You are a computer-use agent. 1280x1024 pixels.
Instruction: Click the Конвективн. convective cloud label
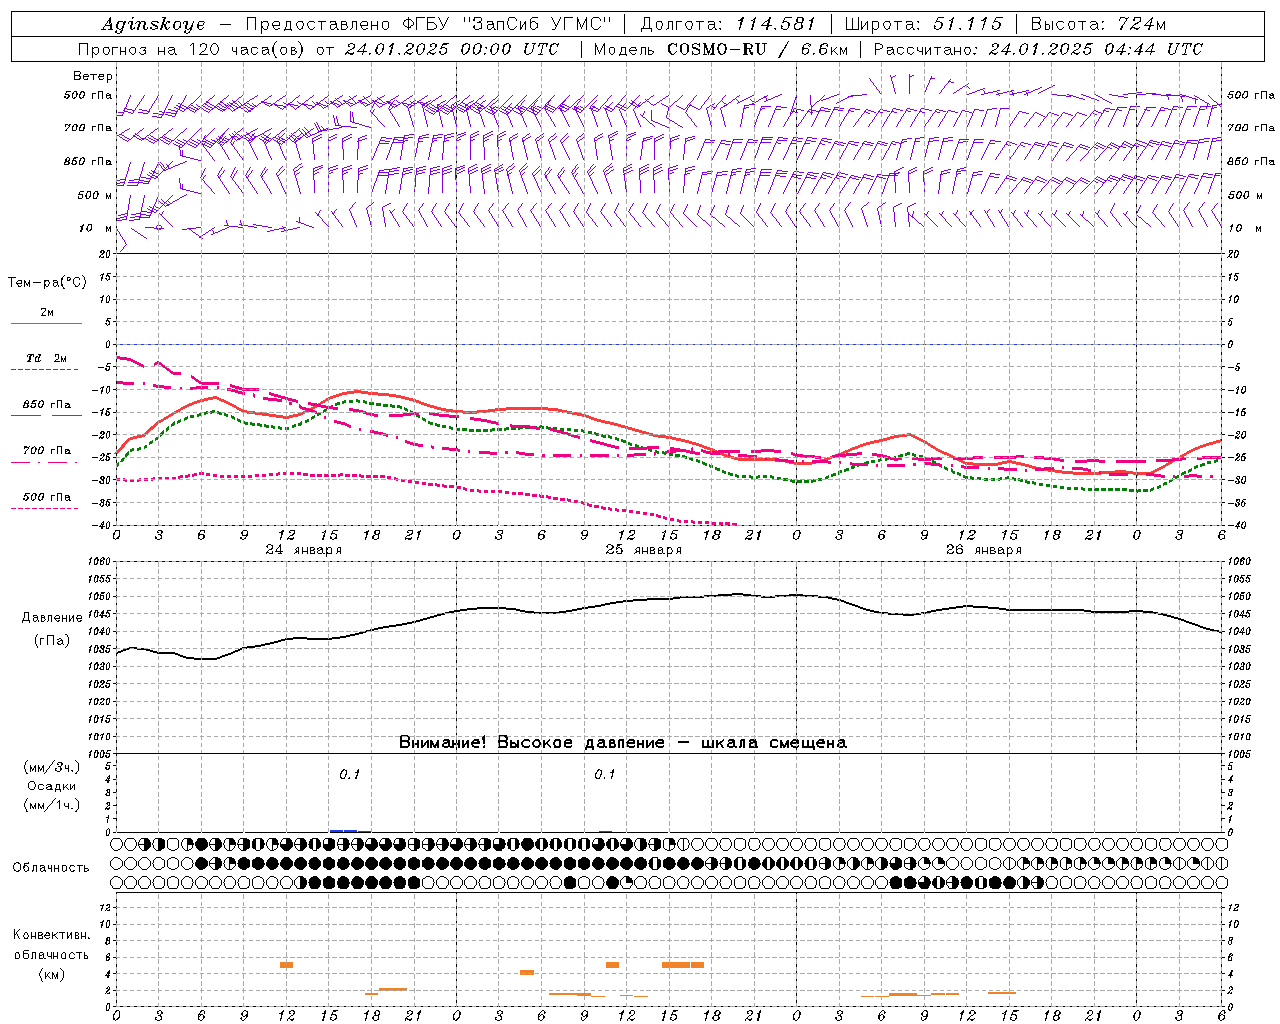(51, 935)
